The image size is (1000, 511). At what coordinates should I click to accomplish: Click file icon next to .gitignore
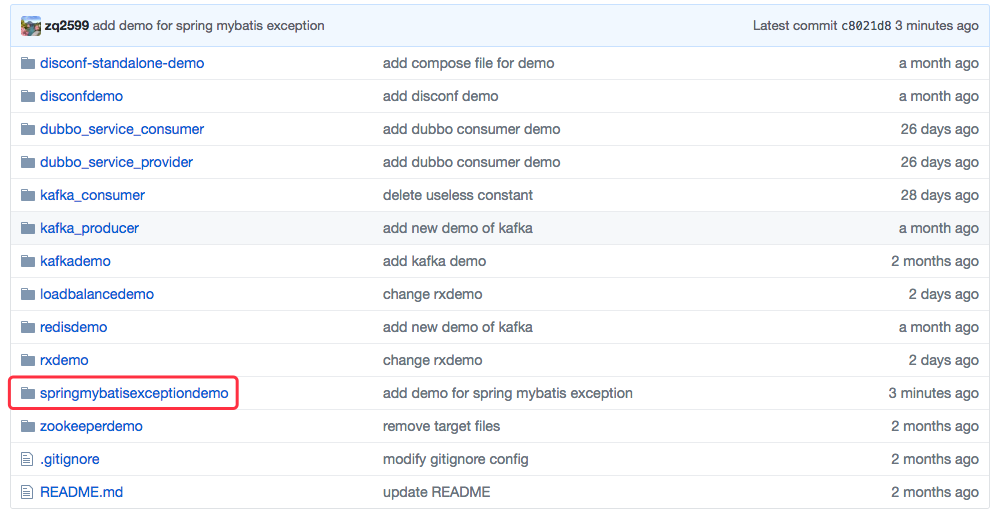28,459
